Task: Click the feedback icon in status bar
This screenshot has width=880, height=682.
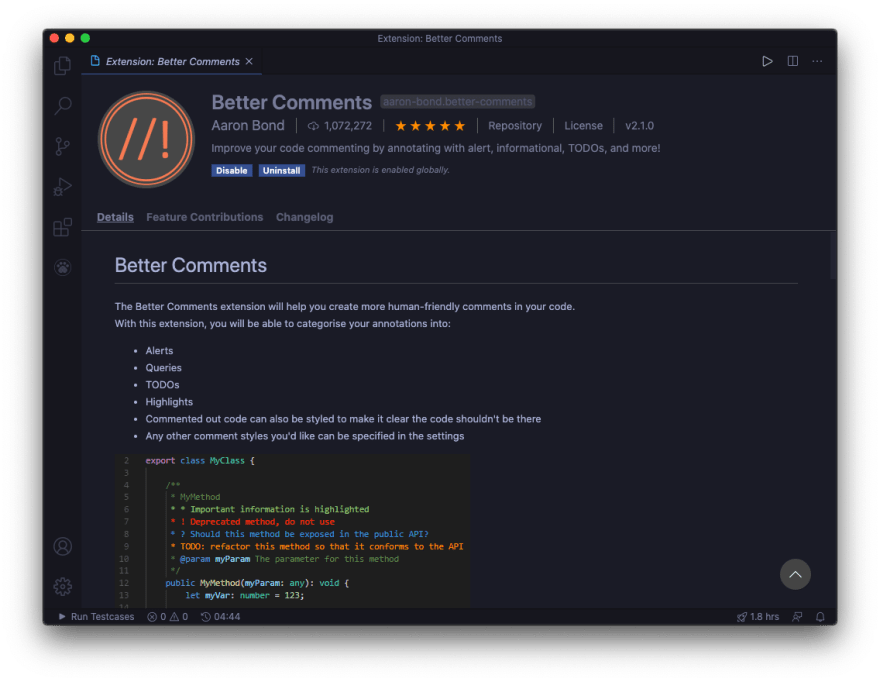Action: pyautogui.click(x=797, y=616)
